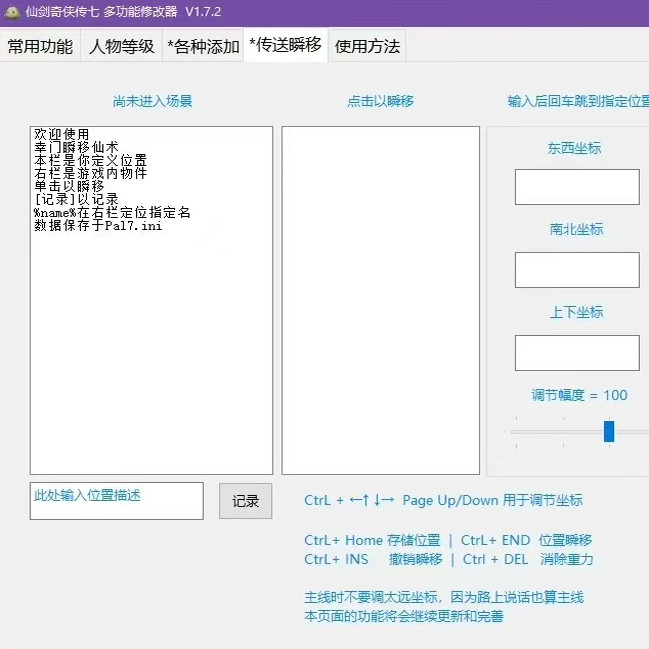Click the 南北坐标 label
649x649 pixels.
tap(576, 229)
